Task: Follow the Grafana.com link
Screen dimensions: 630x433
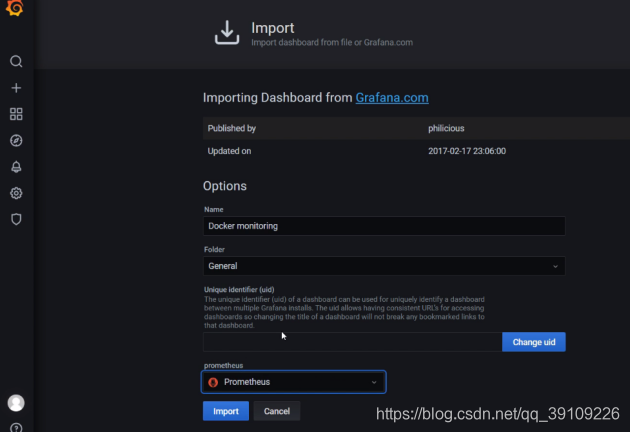Action: click(392, 98)
